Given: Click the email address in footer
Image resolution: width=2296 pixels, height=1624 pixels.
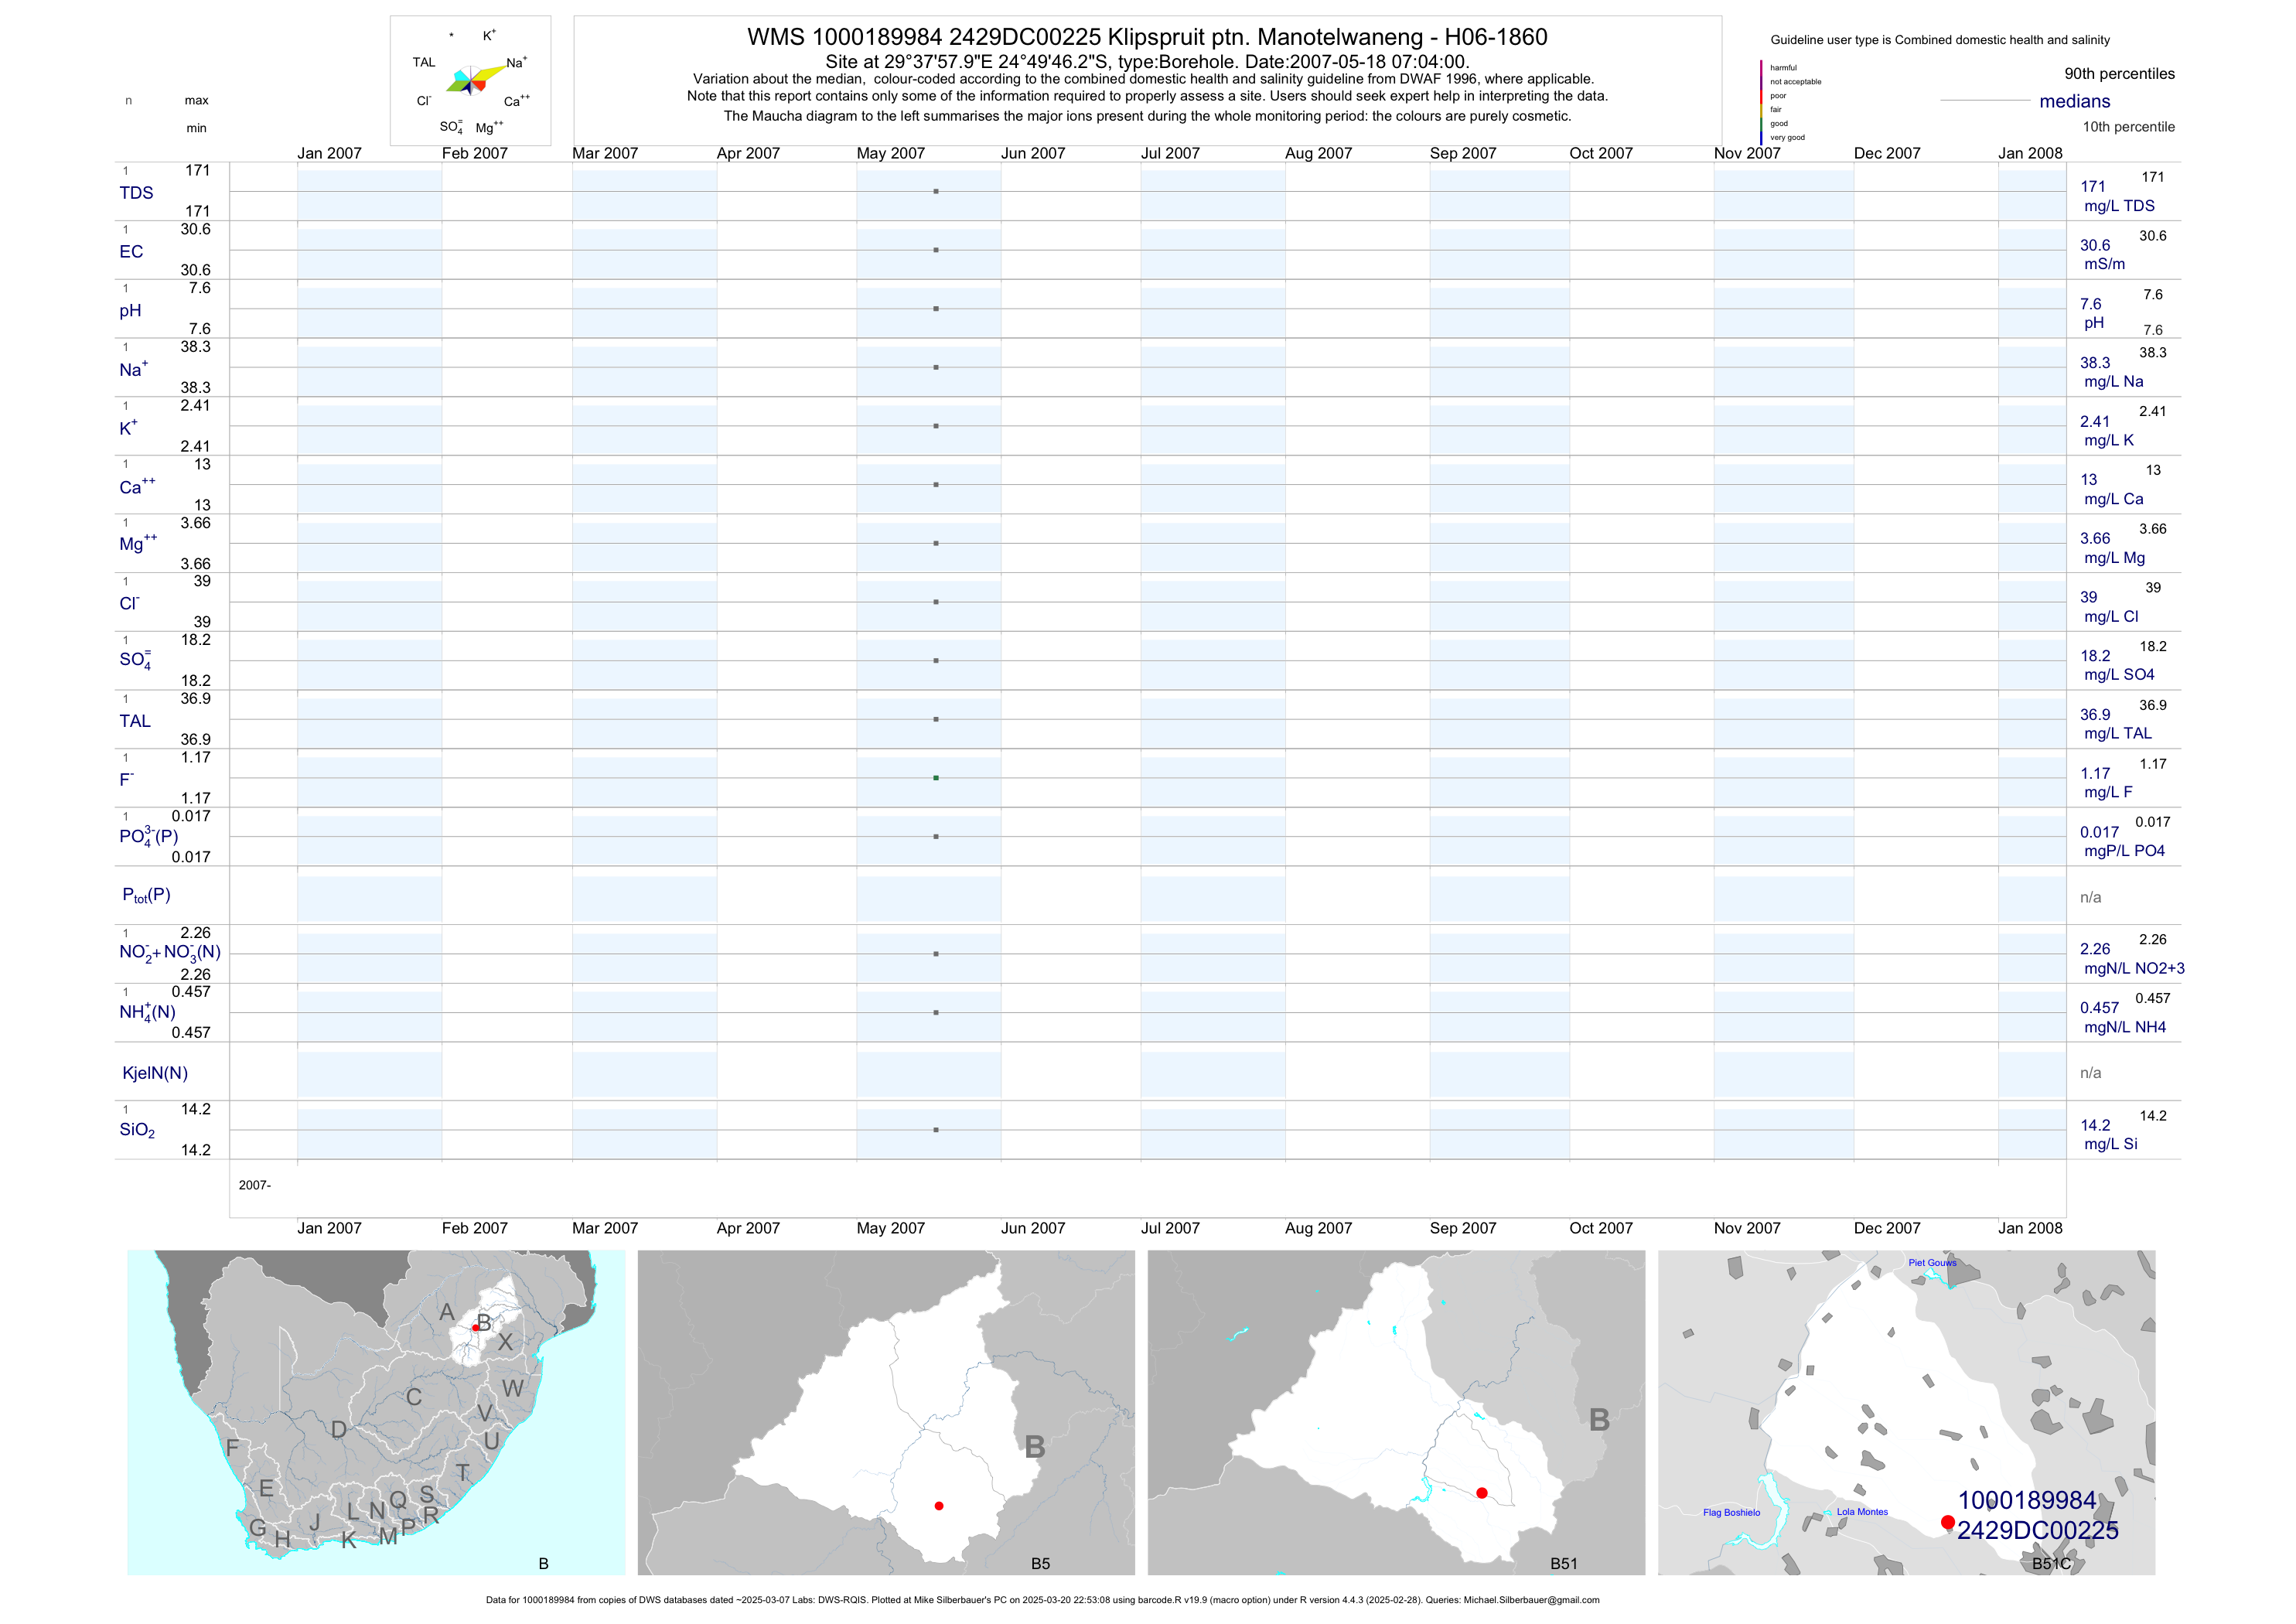Looking at the screenshot, I should point(1531,1600).
